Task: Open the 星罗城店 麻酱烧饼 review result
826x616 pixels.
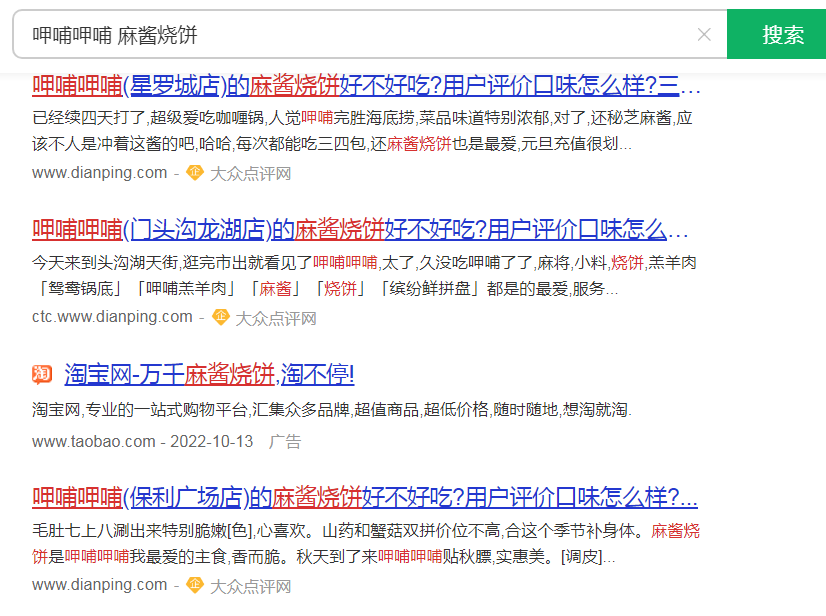Action: coord(366,84)
